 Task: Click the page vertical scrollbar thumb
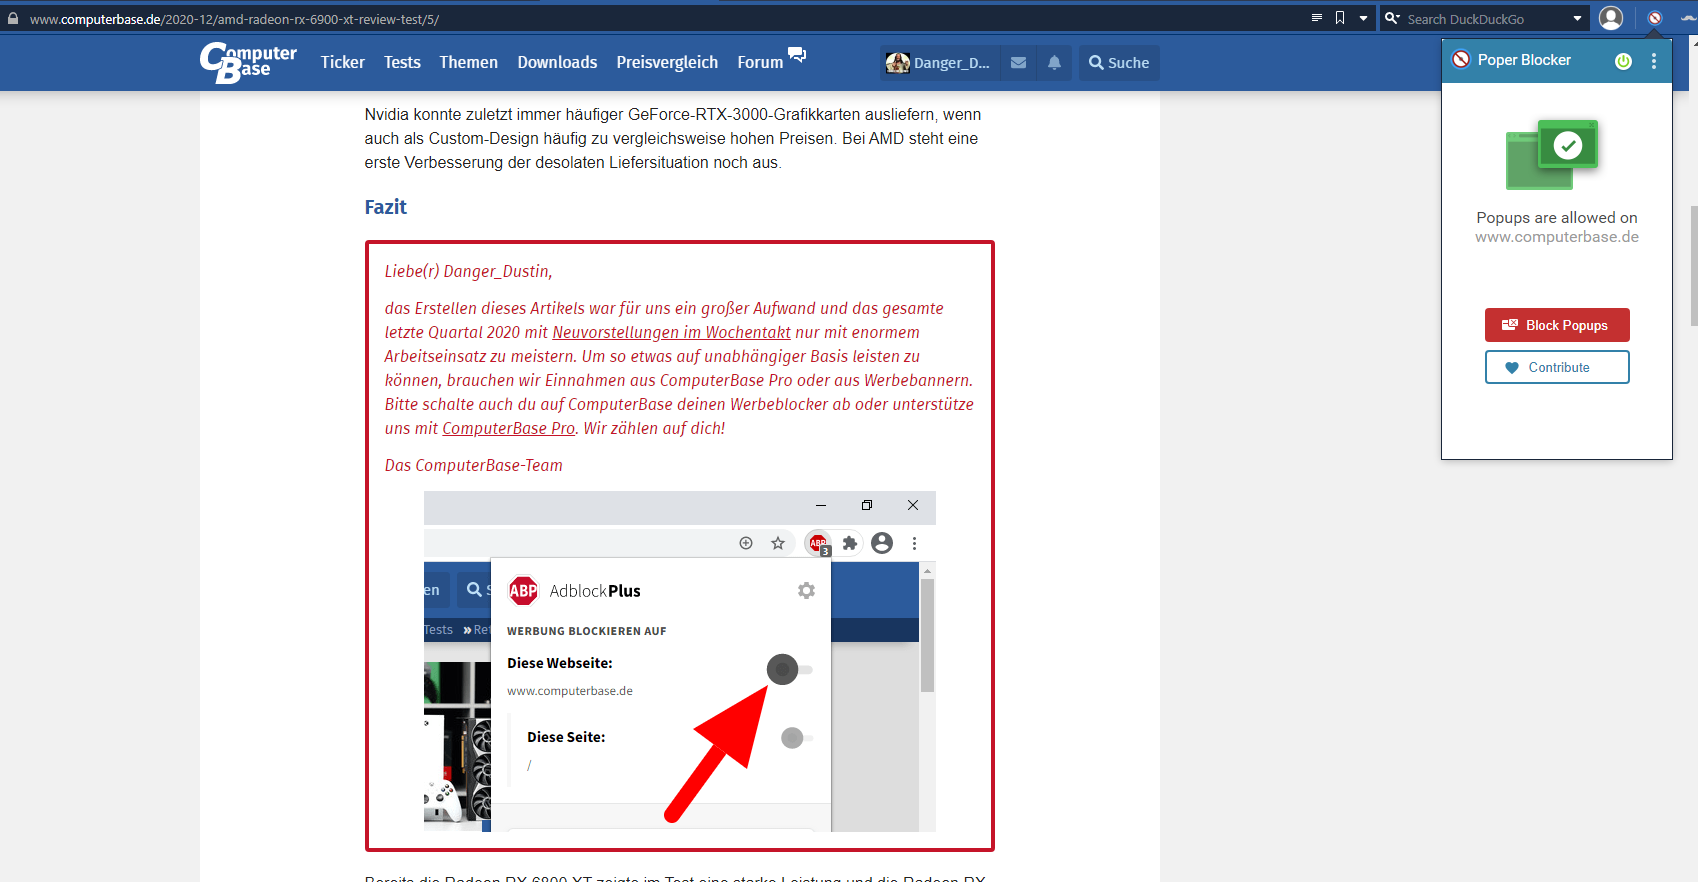1693,266
